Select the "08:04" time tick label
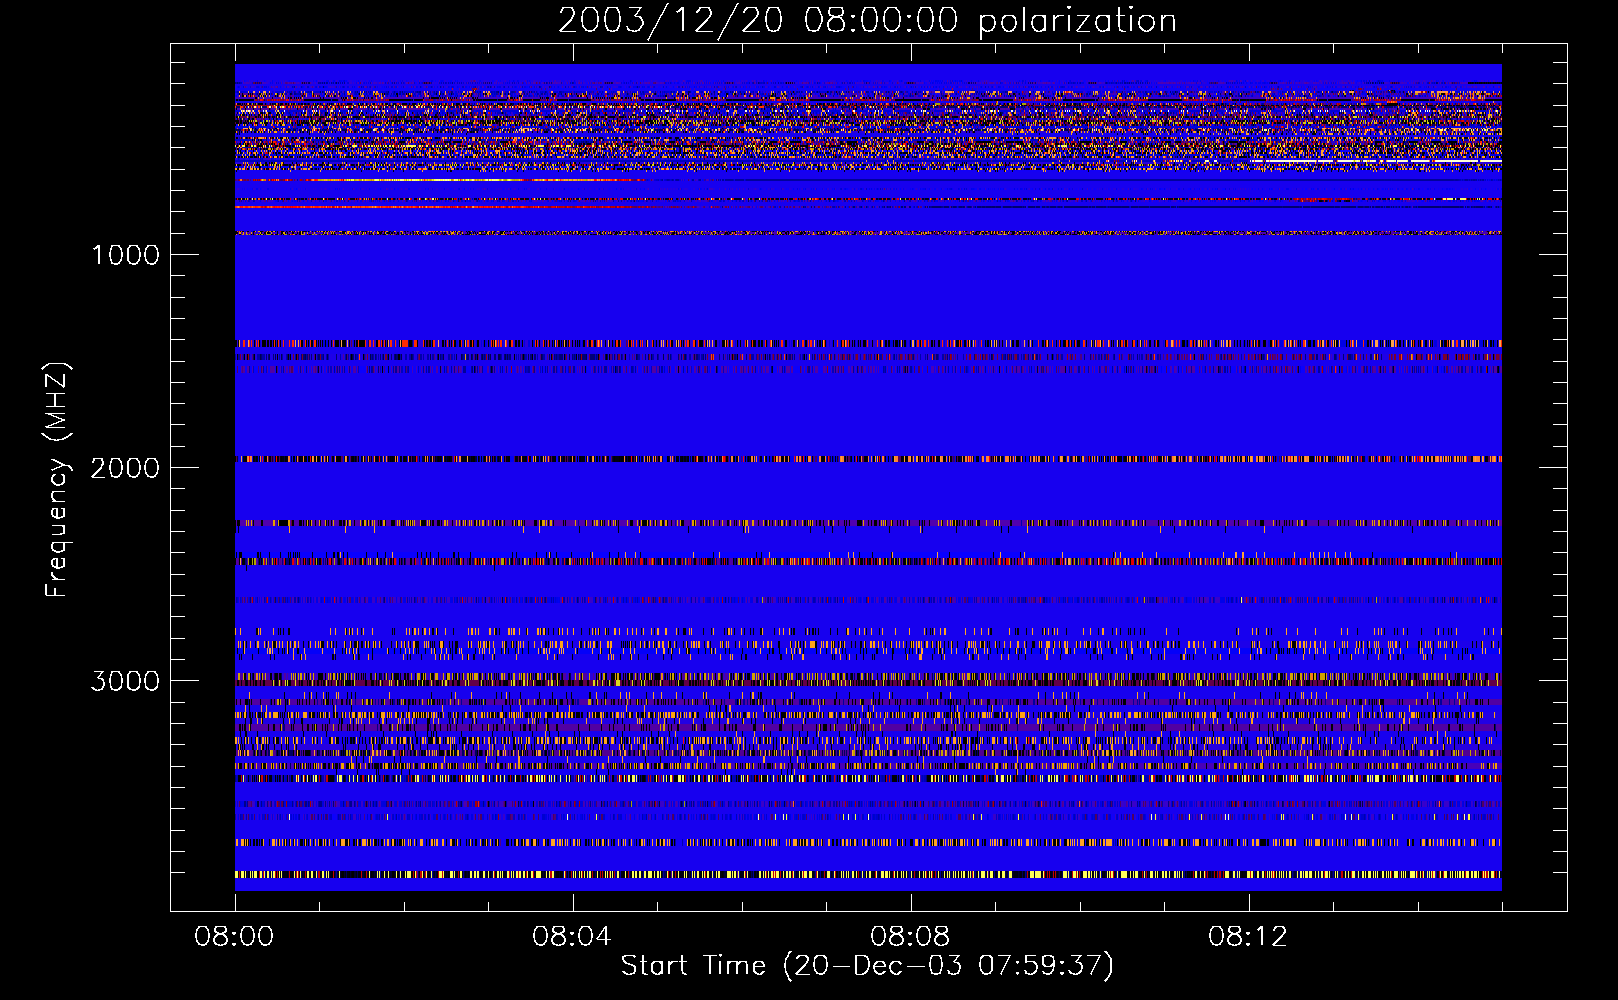Image resolution: width=1618 pixels, height=1000 pixels. pyautogui.click(x=572, y=937)
